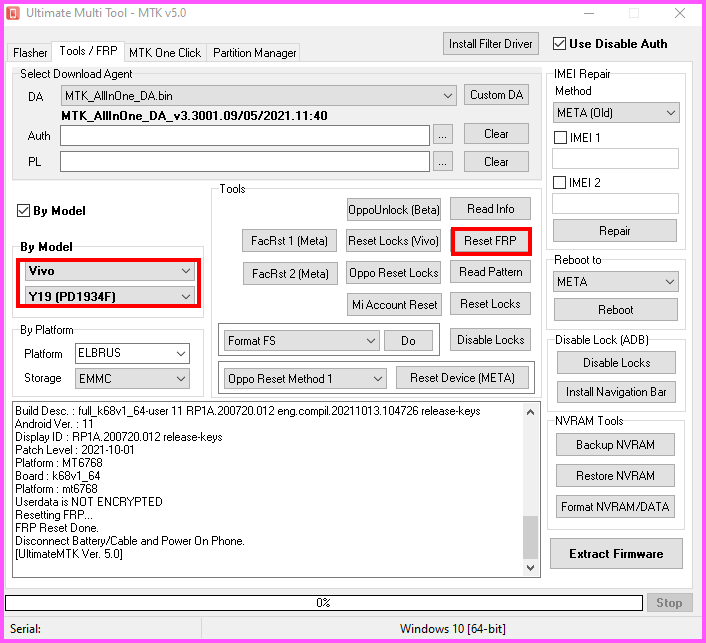Screen dimensions: 706x643
Task: Click Reset Locks in the Tools group
Action: coord(490,303)
